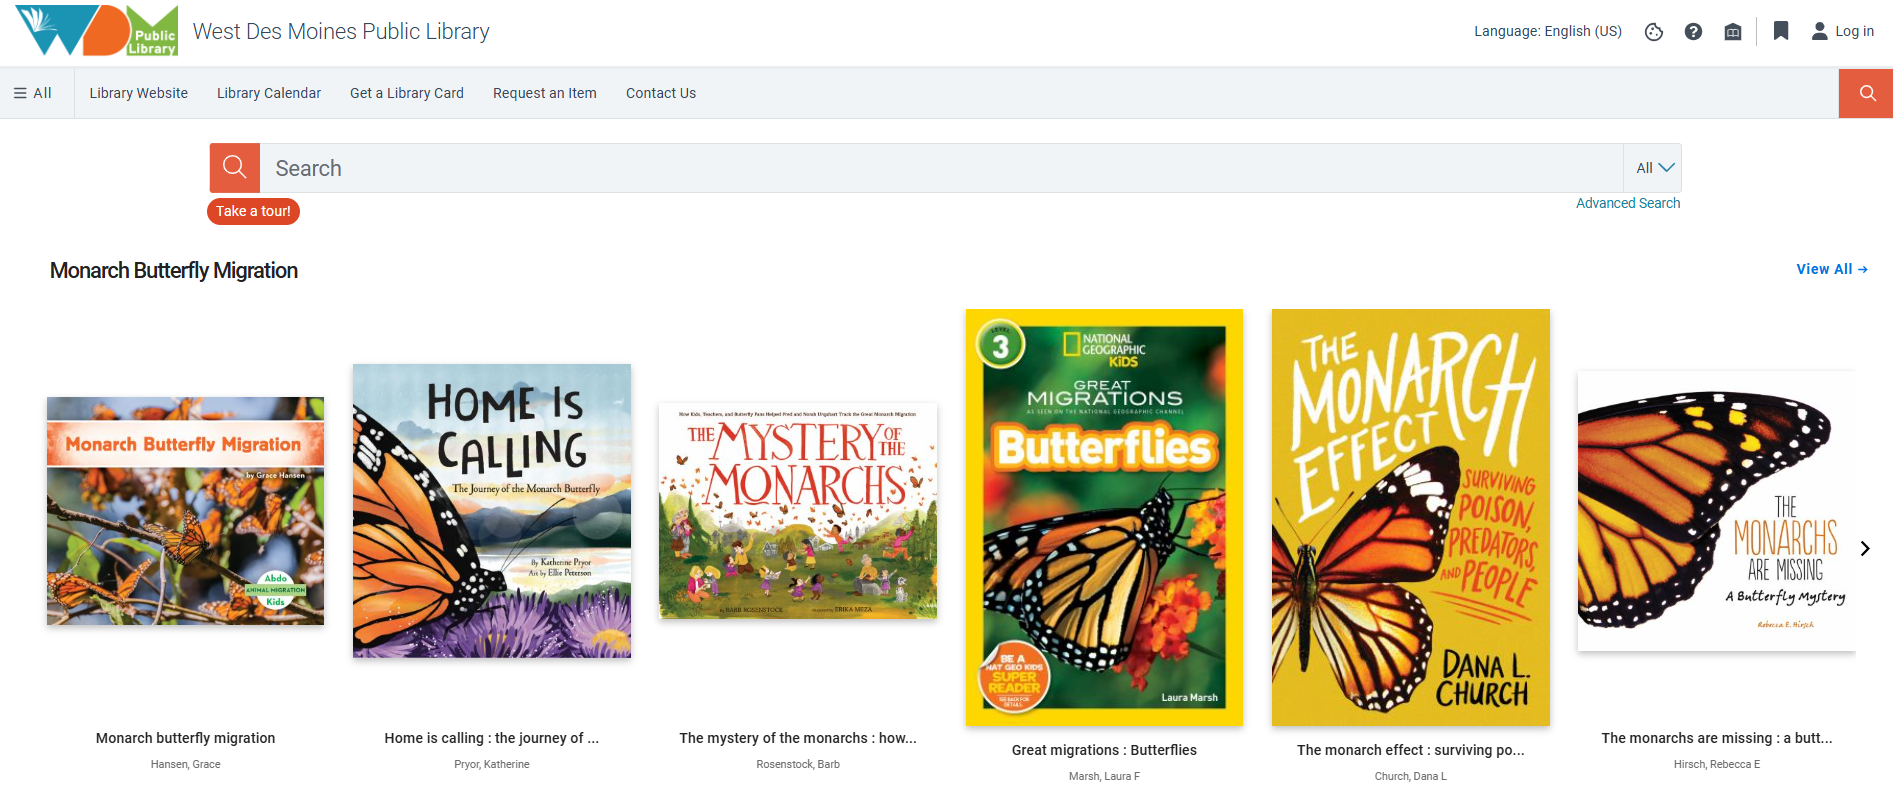This screenshot has height=798, width=1893.
Task: Open the Monarch Butterfly Migration book cover
Action: pyautogui.click(x=185, y=511)
